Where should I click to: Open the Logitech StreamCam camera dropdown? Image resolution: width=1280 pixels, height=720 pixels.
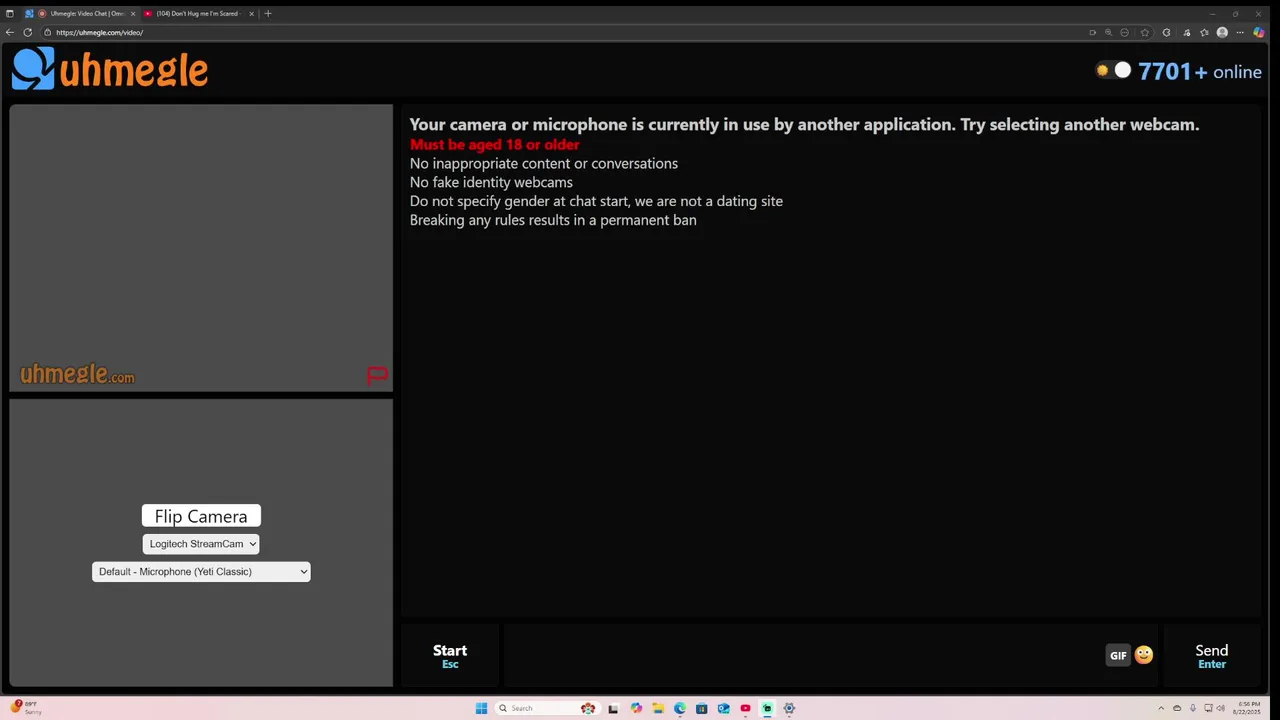point(201,544)
